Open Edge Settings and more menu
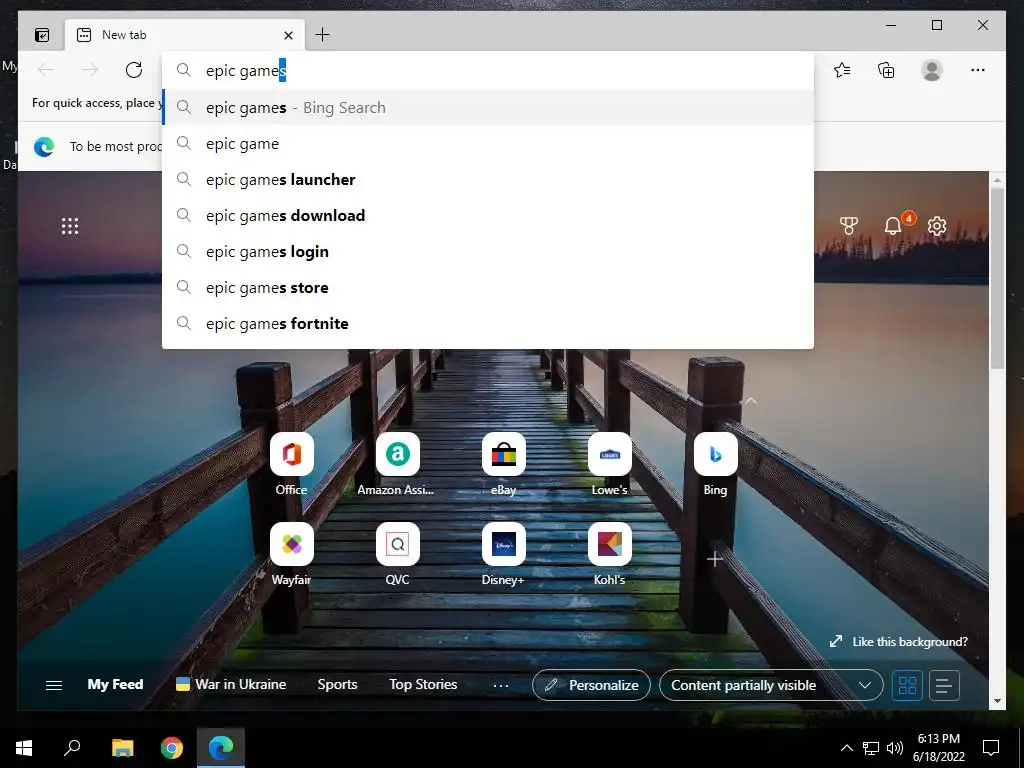The height and width of the screenshot is (768, 1024). [x=978, y=70]
